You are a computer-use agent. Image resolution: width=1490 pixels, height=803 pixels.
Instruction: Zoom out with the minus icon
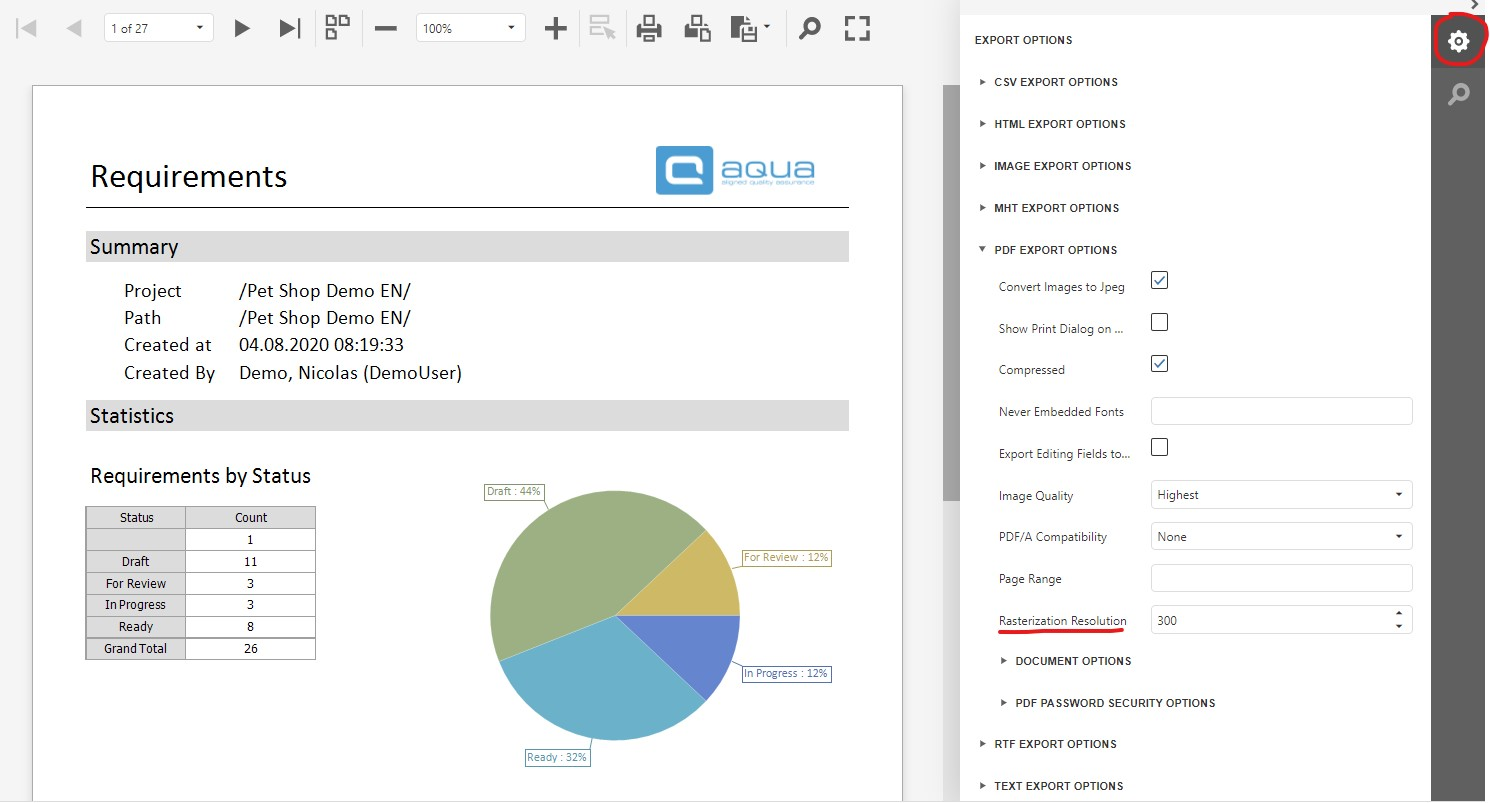[386, 29]
